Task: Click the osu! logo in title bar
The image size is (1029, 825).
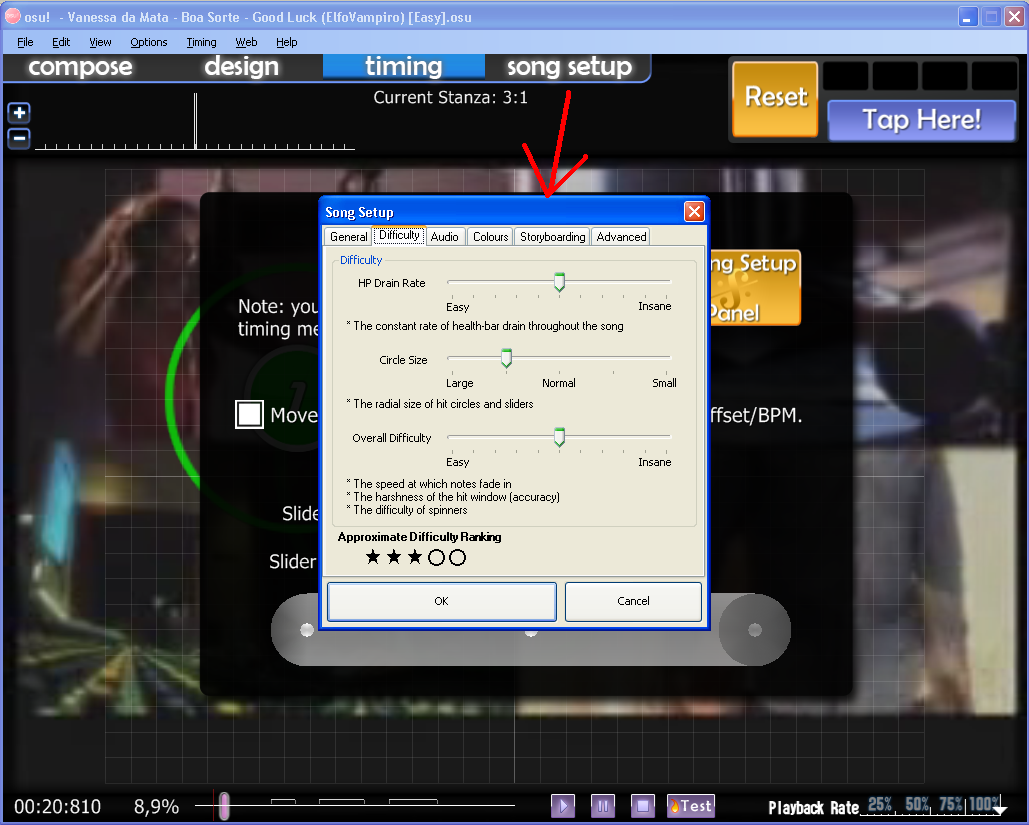Action: pyautogui.click(x=12, y=16)
